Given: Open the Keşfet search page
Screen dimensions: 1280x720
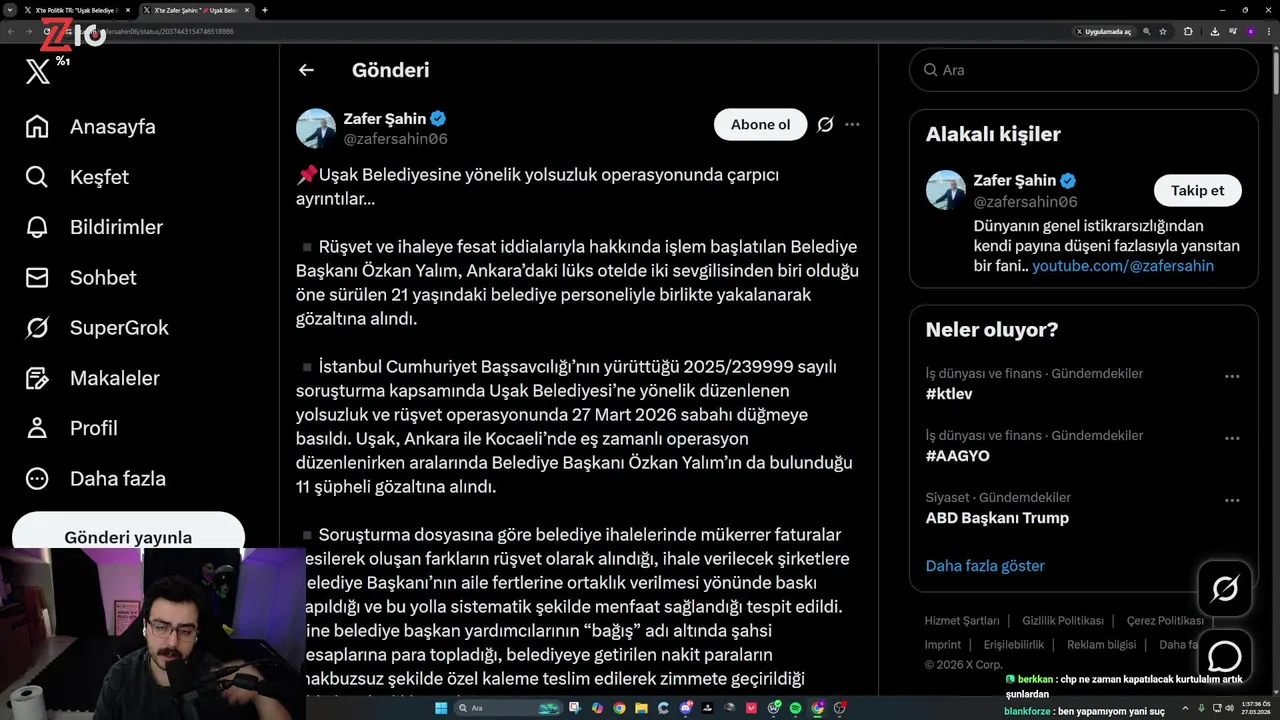Looking at the screenshot, I should [x=78, y=177].
